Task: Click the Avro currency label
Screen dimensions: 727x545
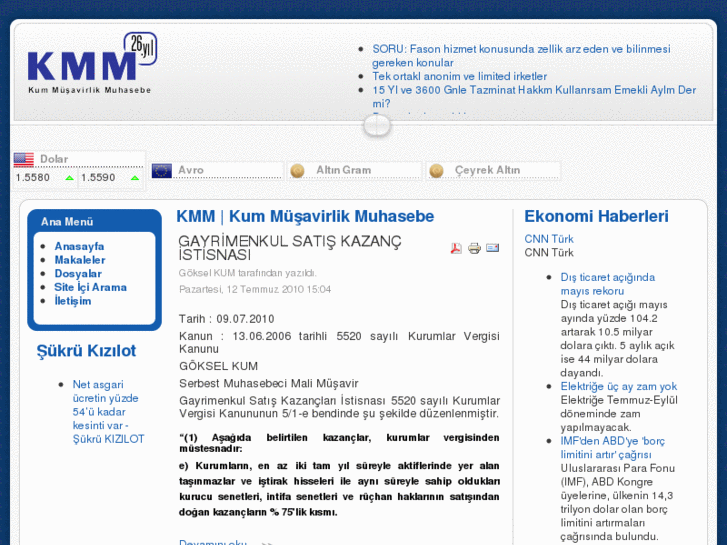Action: [191, 170]
